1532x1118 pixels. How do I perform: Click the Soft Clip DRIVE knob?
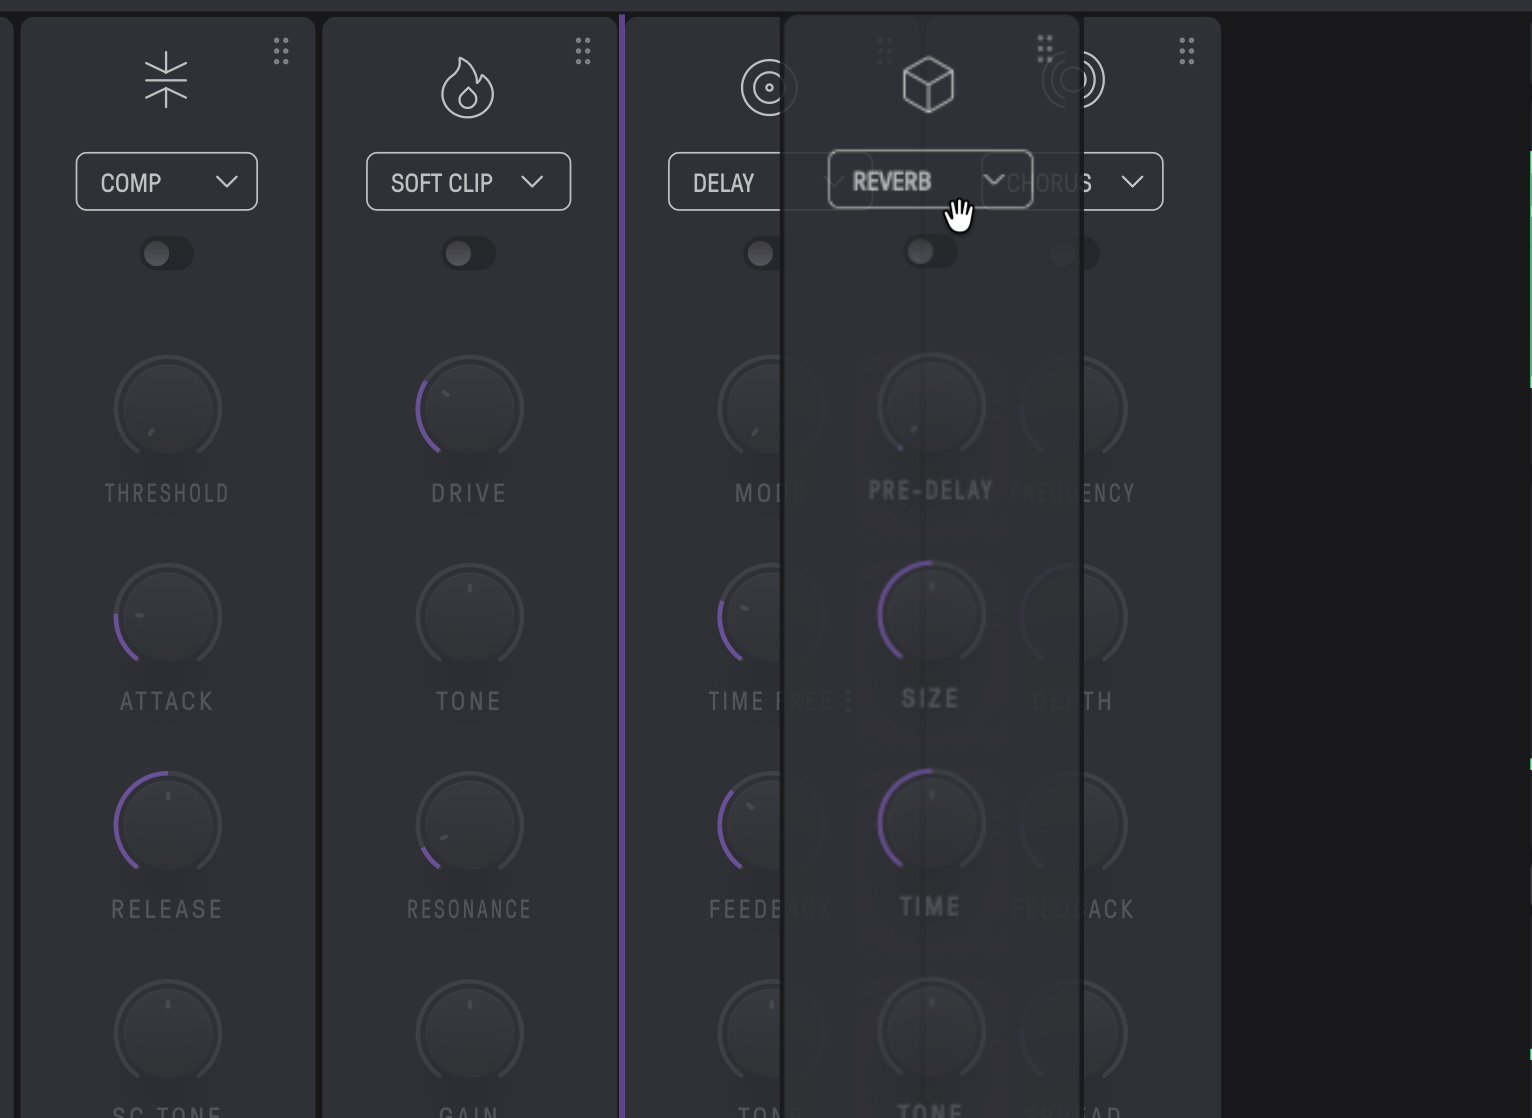[x=469, y=409]
